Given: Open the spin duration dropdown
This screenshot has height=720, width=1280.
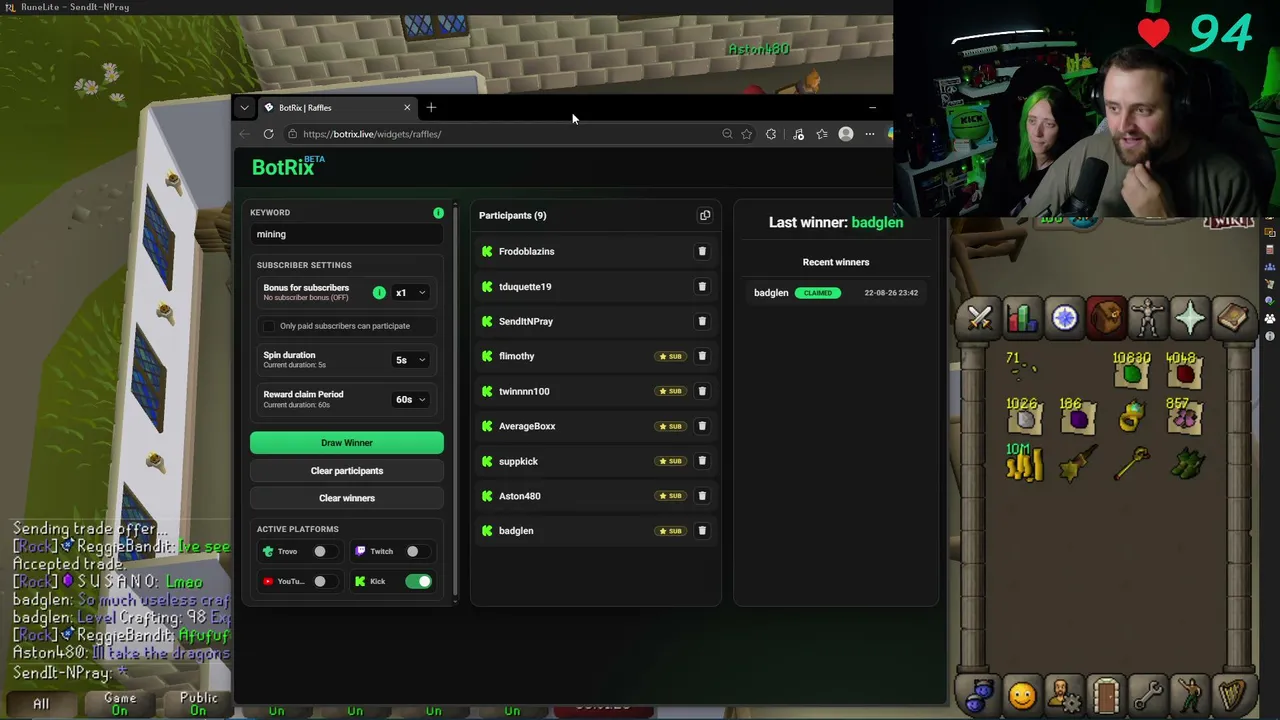Looking at the screenshot, I should (410, 360).
